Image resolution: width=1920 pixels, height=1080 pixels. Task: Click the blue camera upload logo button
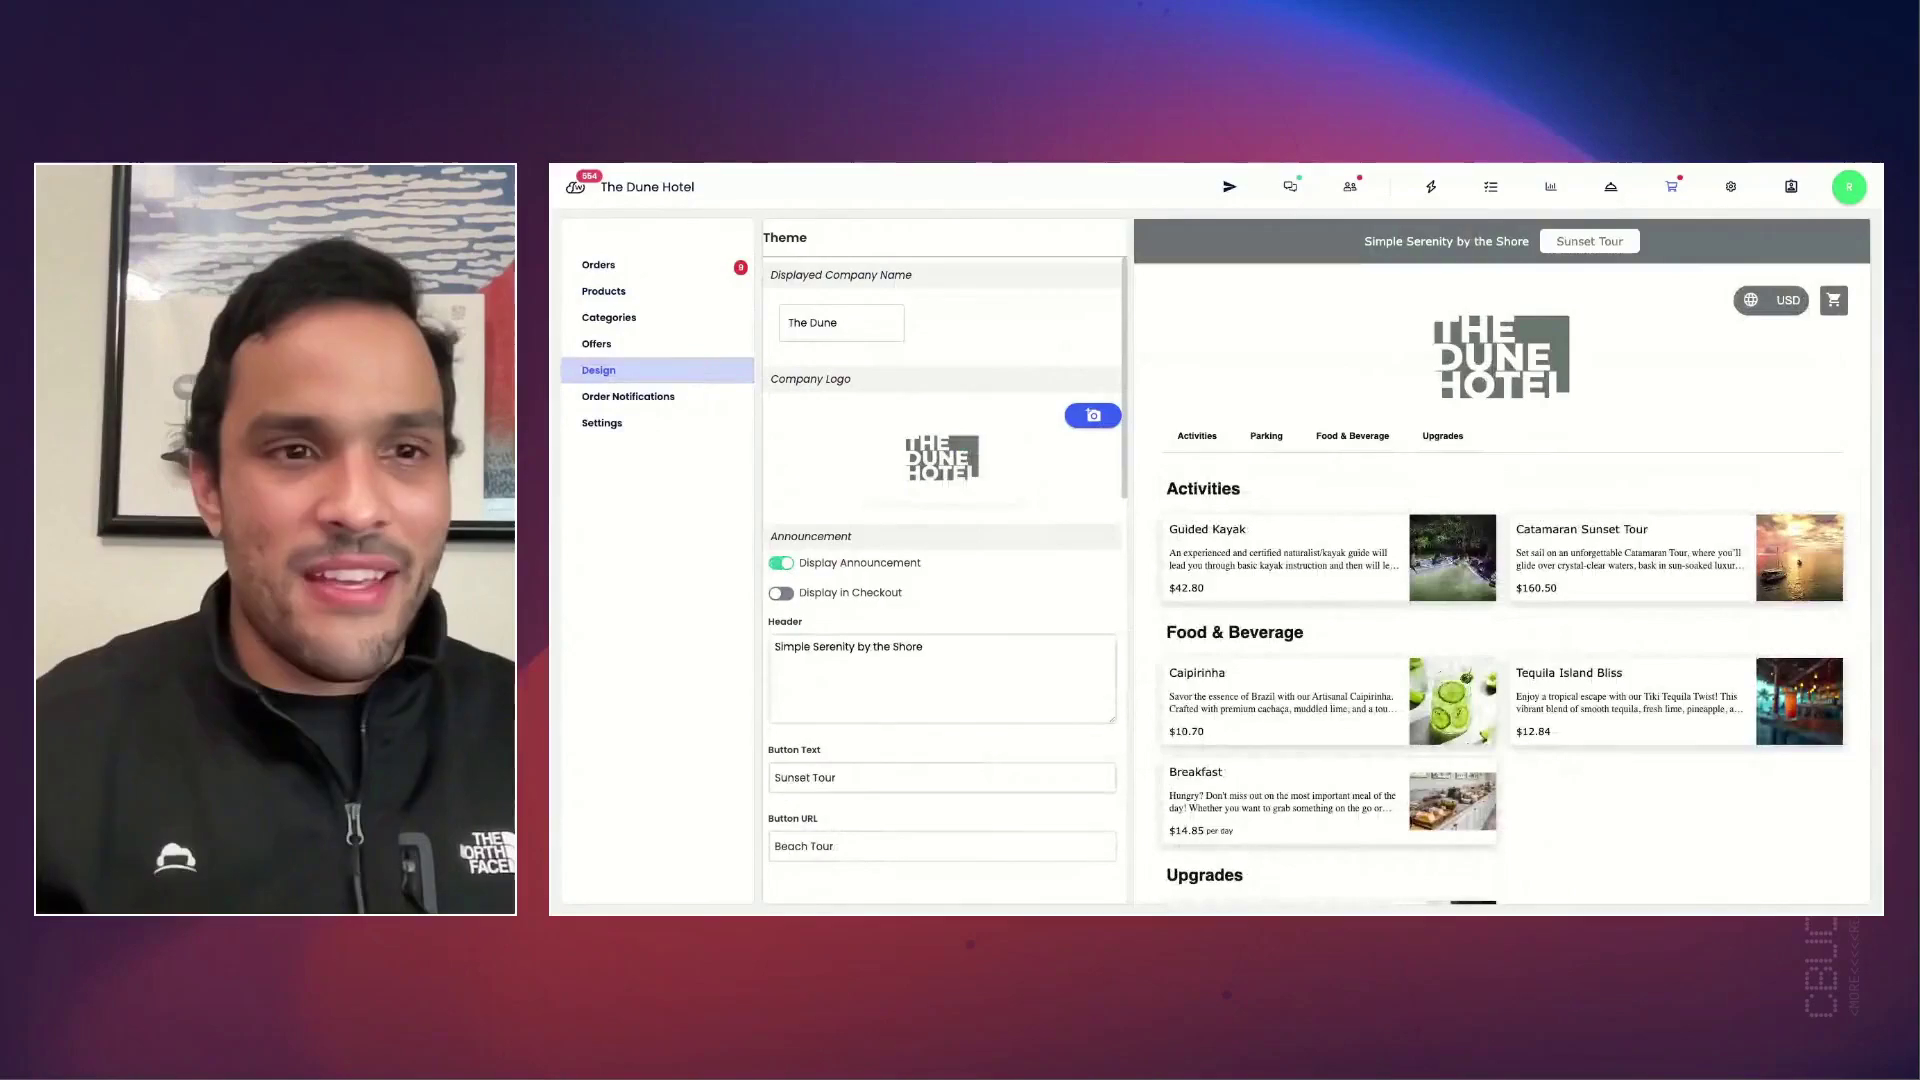click(1093, 416)
